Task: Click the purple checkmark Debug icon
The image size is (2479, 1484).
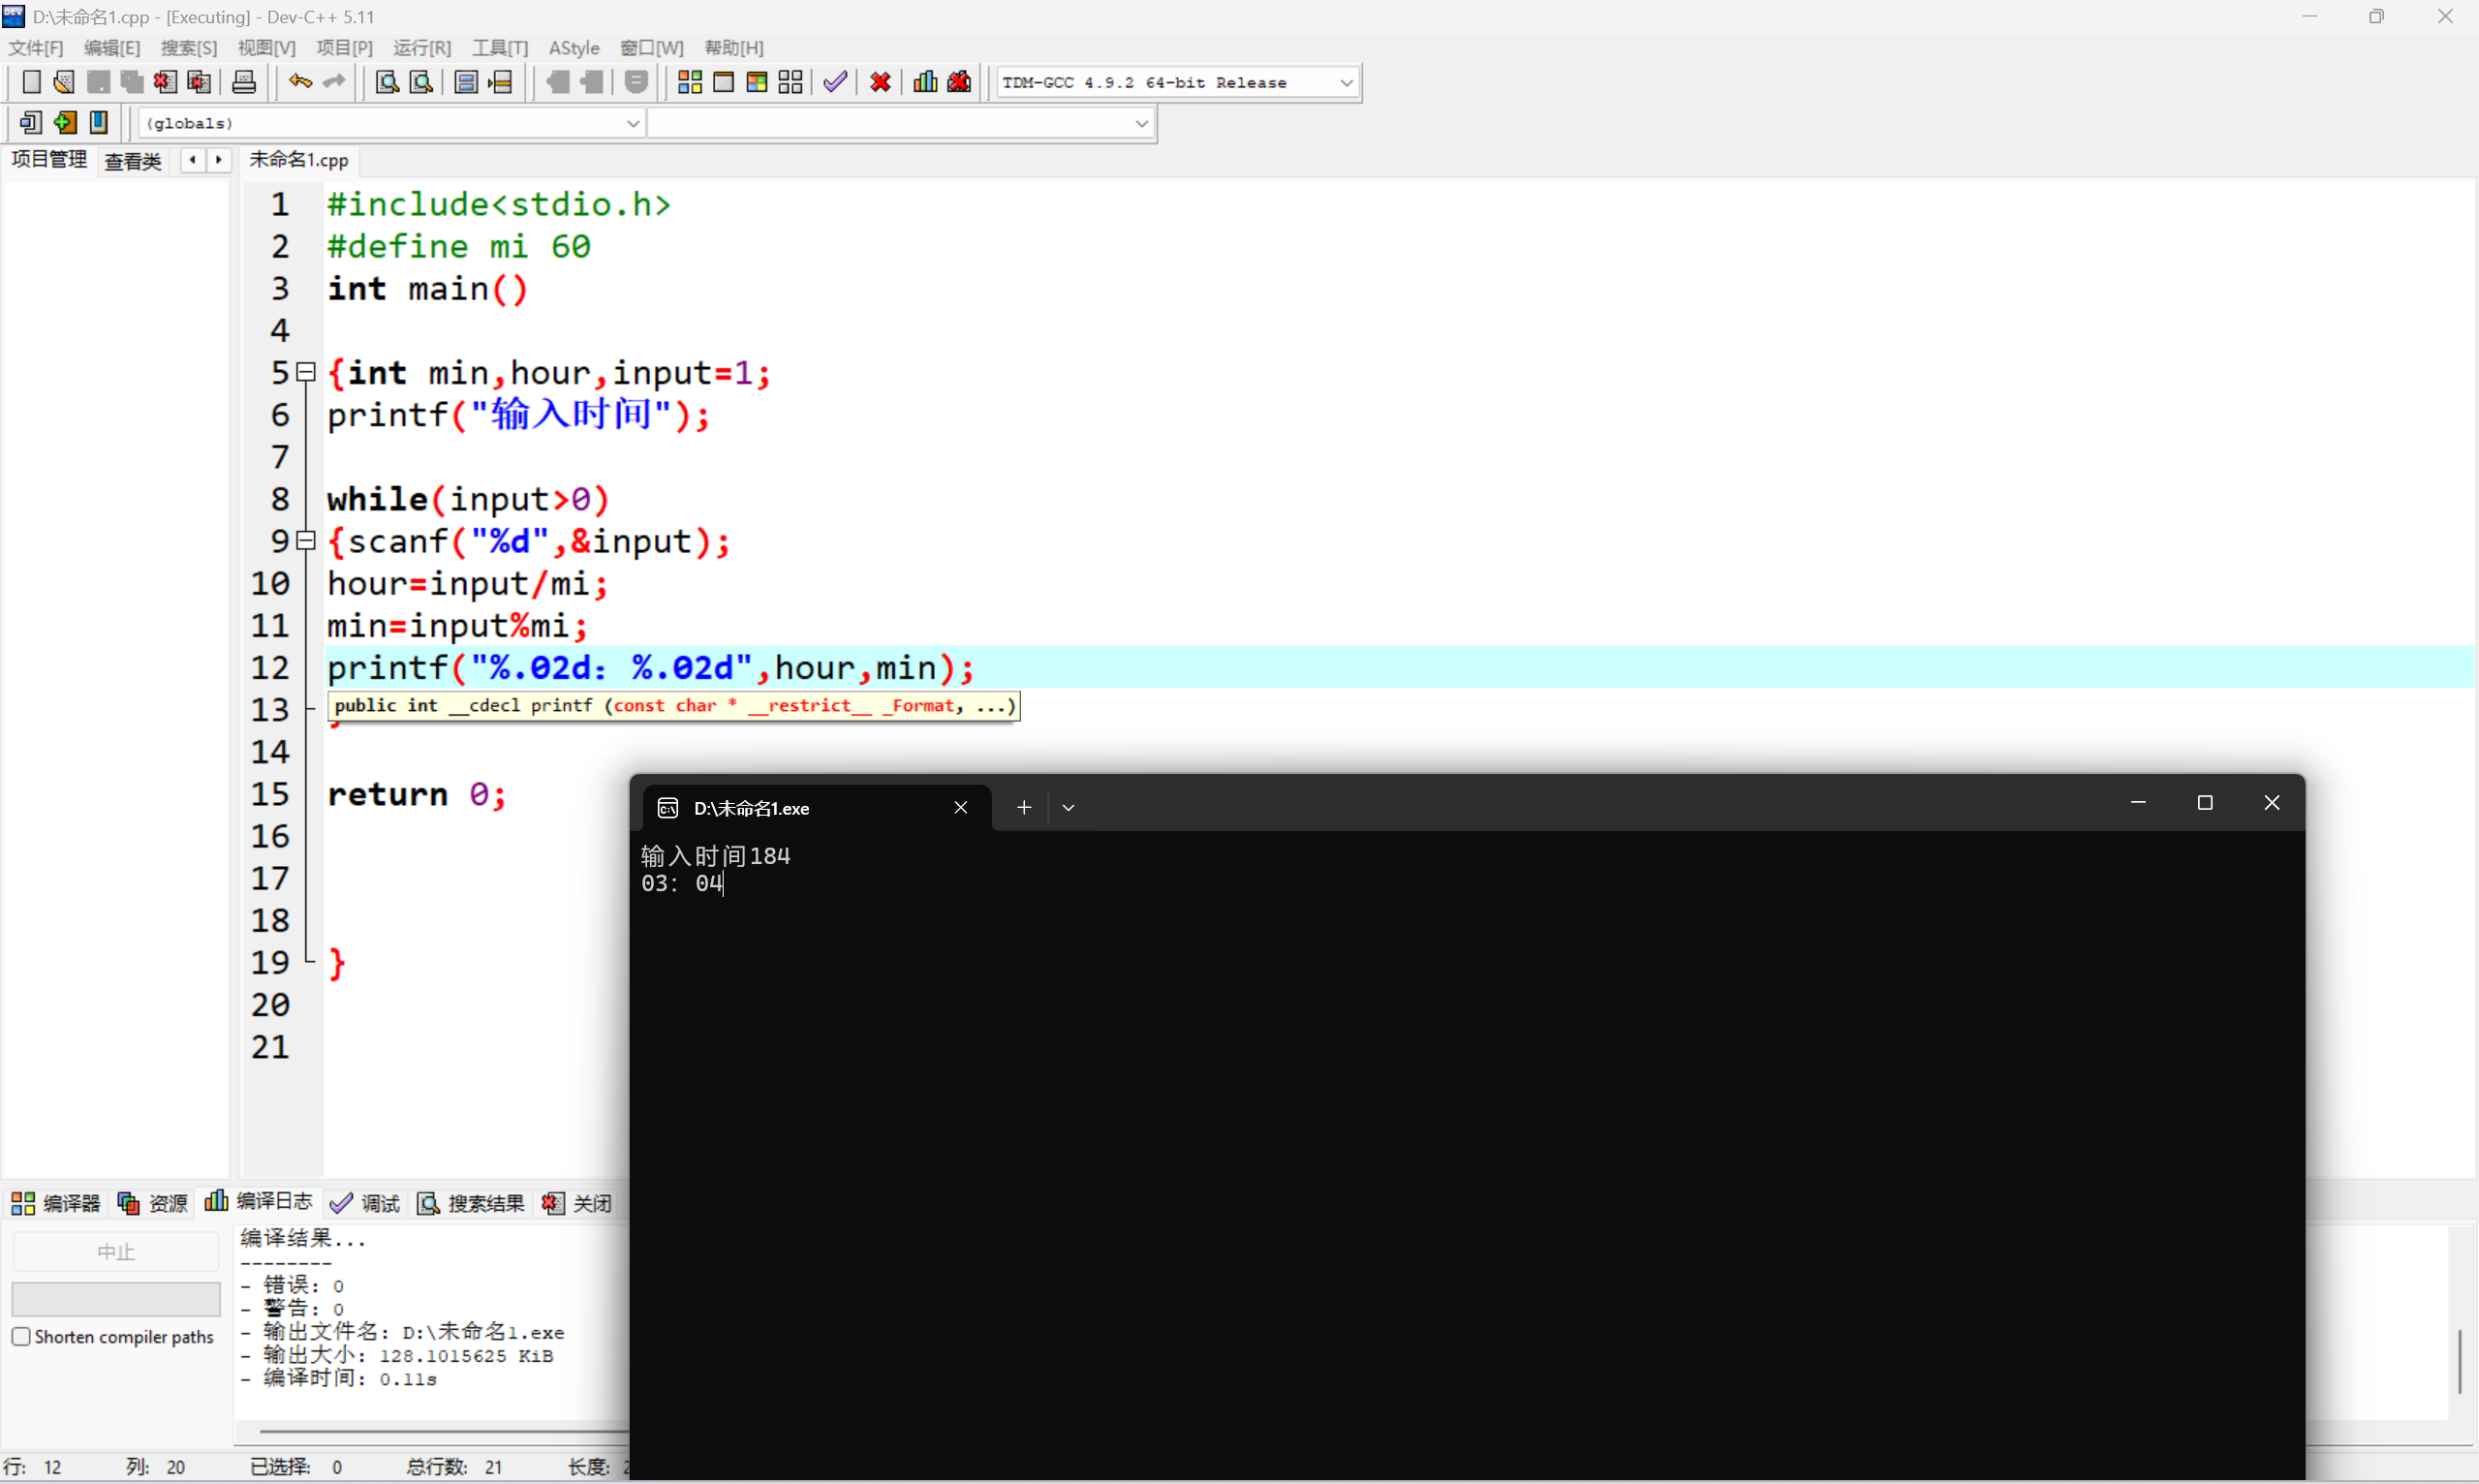Action: pos(835,82)
